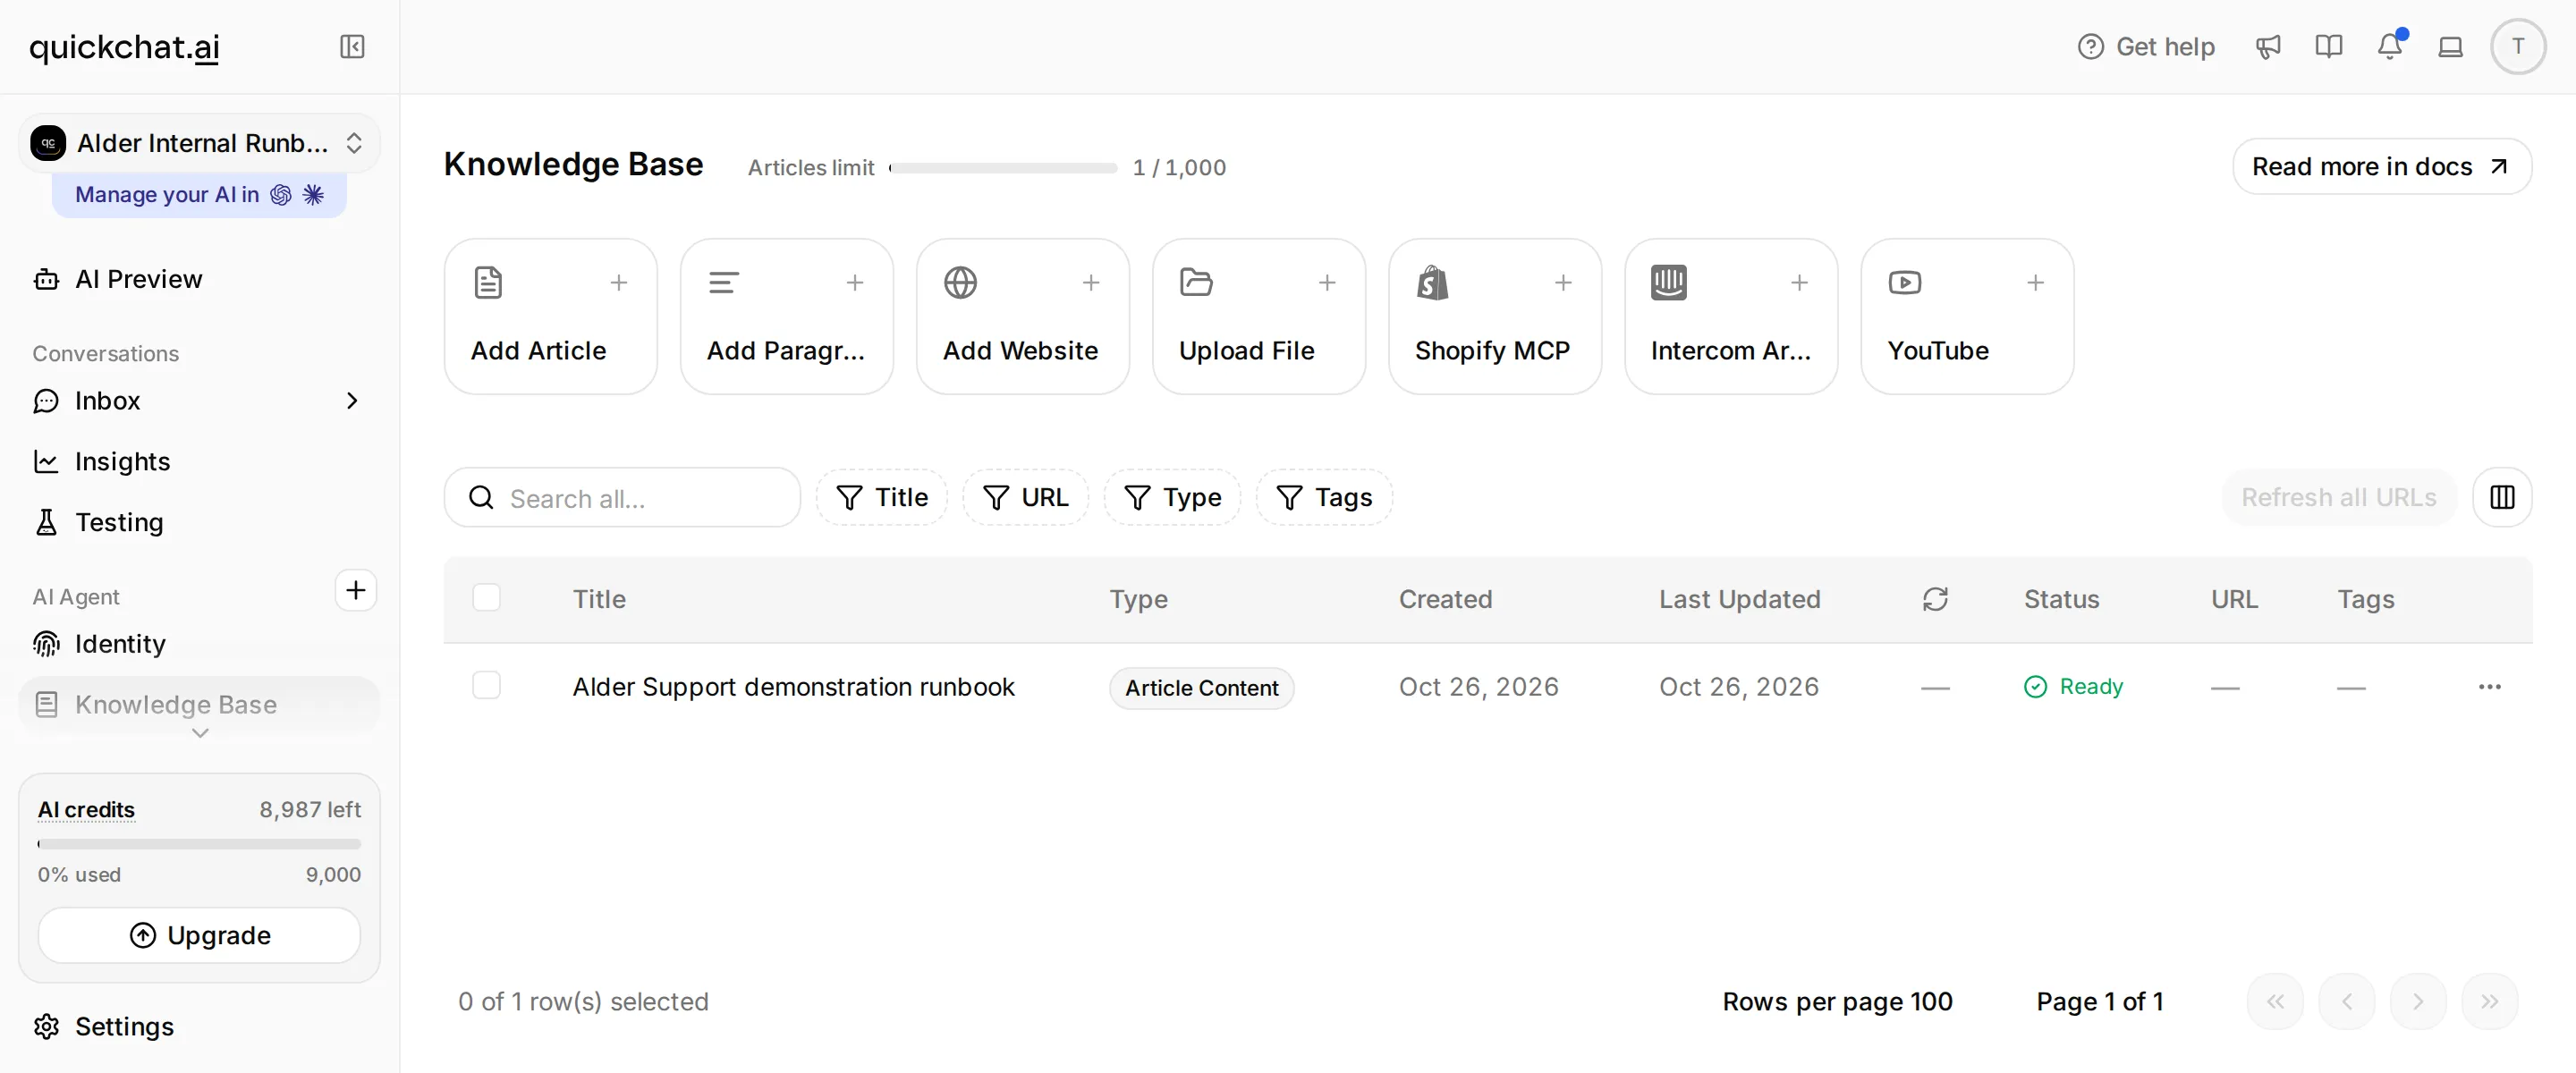Click Get help
2576x1073 pixels.
coord(2146,47)
